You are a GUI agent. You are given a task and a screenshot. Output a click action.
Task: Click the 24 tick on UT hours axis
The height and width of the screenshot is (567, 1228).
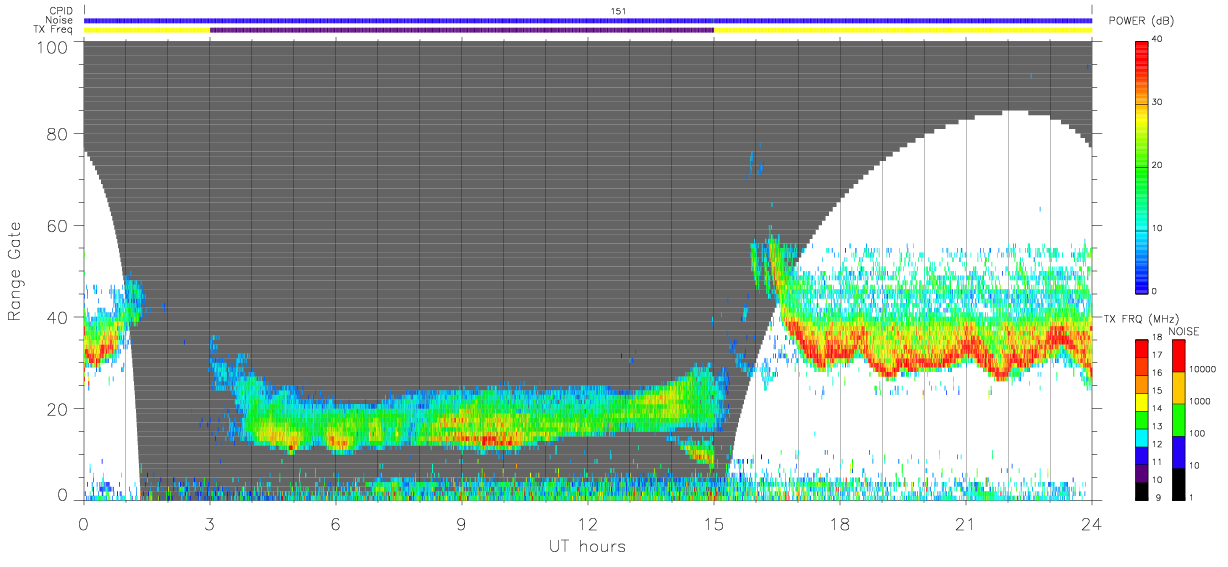point(1092,525)
